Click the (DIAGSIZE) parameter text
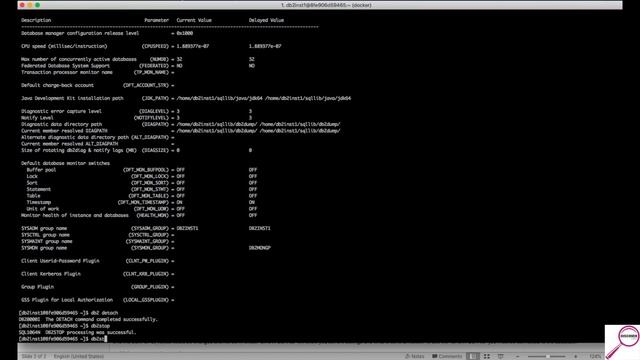Screen dimensions: 640x360 click(155, 150)
